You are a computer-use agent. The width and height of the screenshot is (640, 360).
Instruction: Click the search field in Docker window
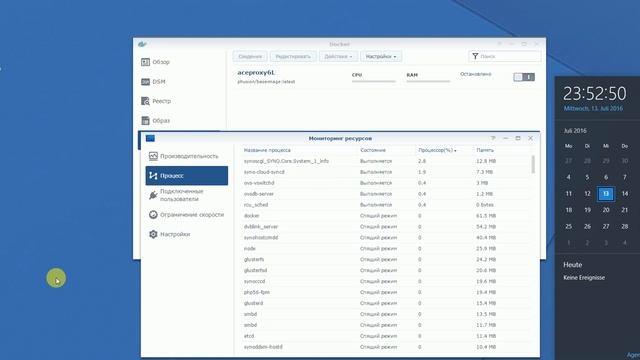(x=504, y=56)
